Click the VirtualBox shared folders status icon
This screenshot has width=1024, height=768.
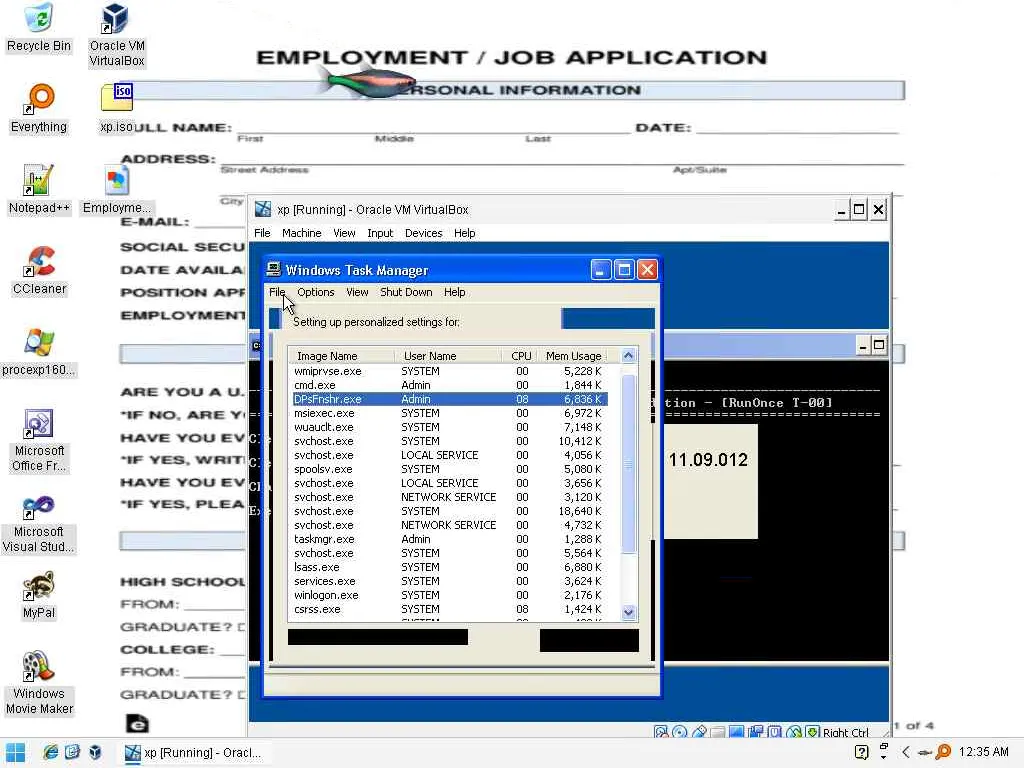point(717,732)
